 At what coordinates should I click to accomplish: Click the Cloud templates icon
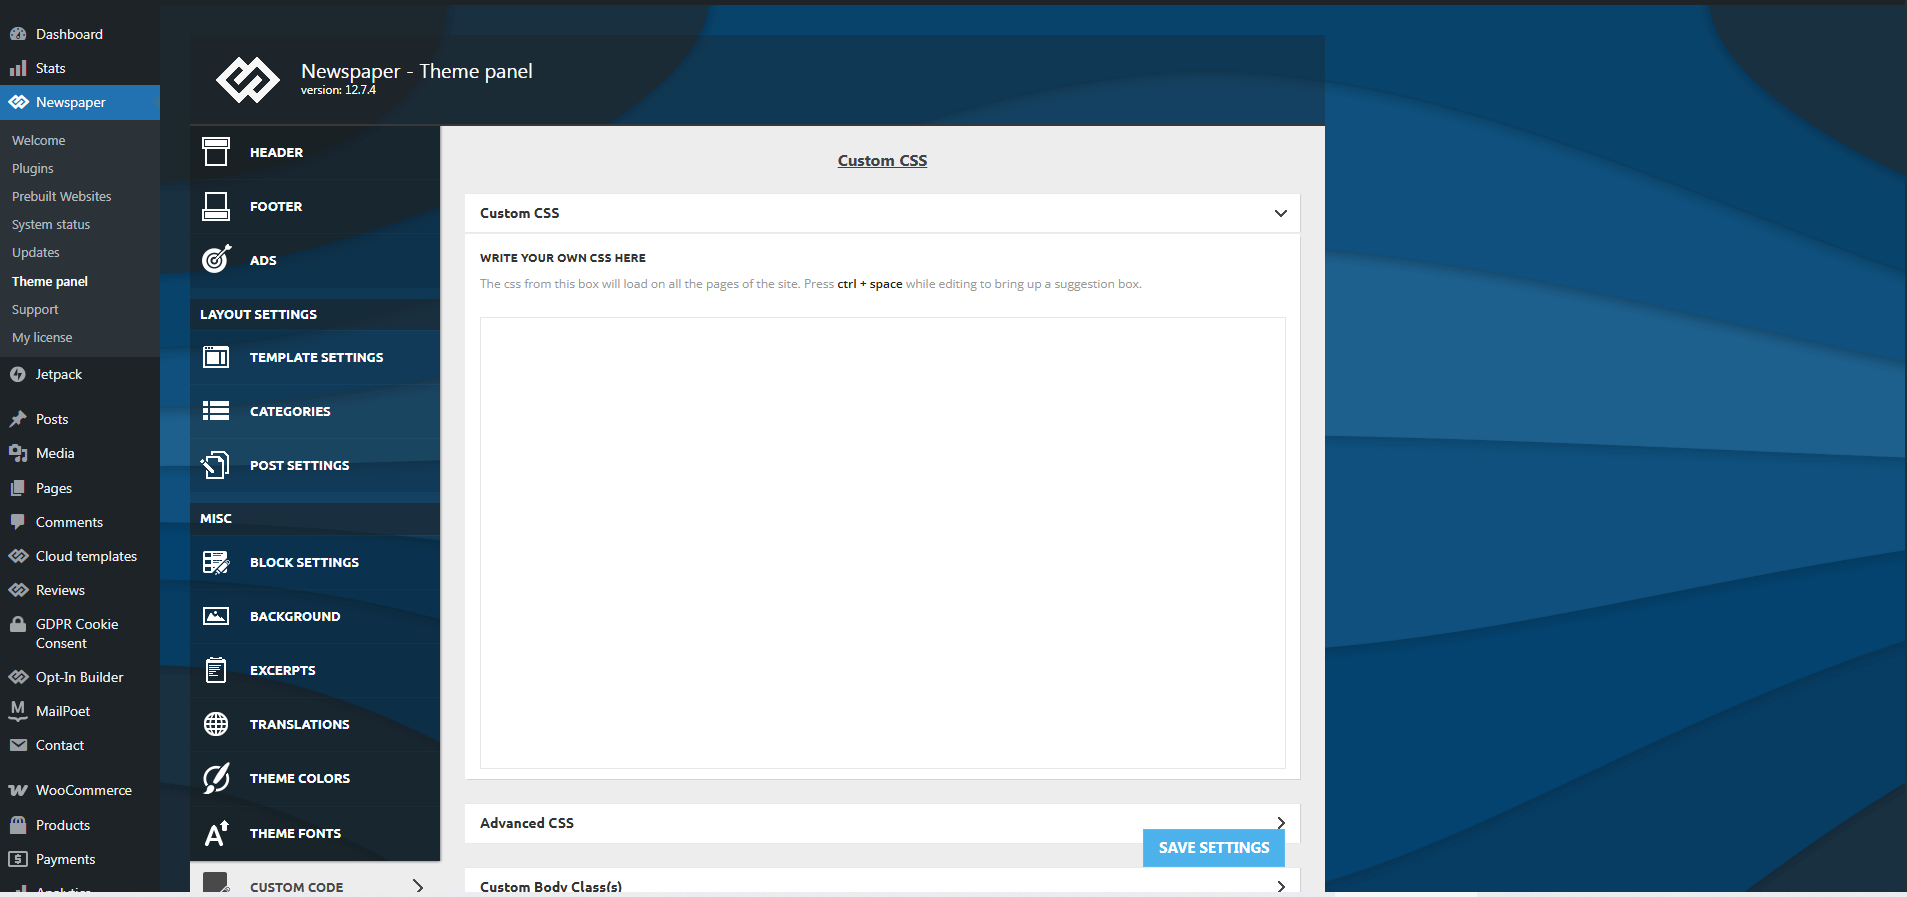tap(18, 556)
